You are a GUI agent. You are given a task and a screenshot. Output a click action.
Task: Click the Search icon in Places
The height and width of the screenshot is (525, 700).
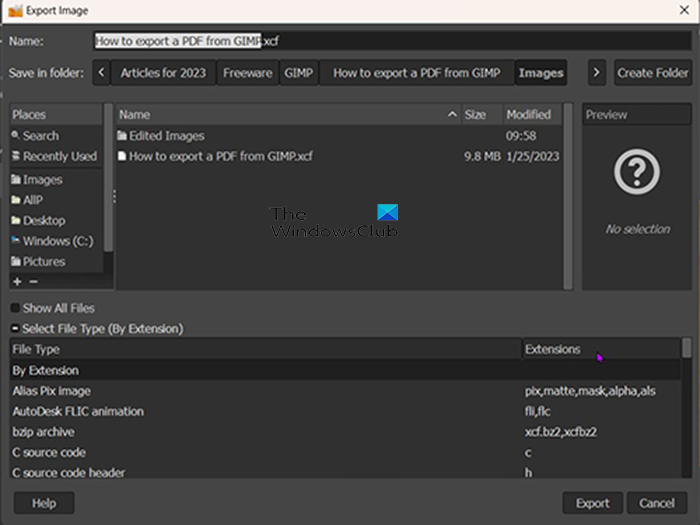16,136
